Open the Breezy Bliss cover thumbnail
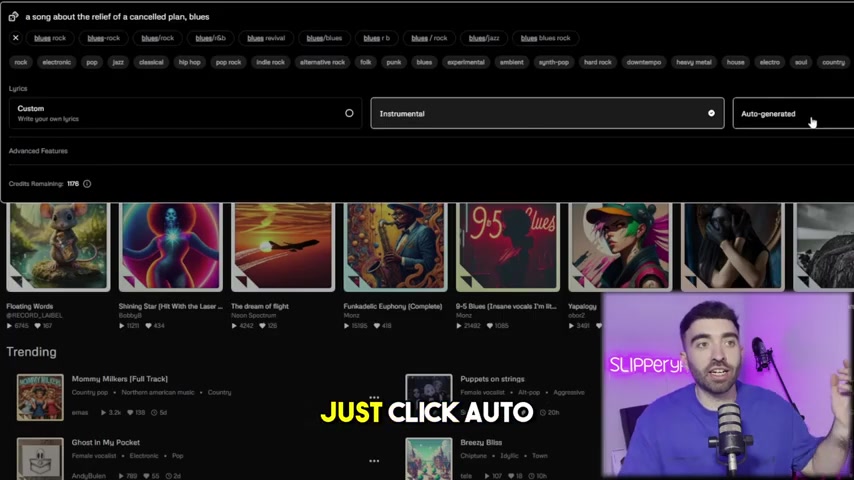This screenshot has height=480, width=854. (x=429, y=459)
